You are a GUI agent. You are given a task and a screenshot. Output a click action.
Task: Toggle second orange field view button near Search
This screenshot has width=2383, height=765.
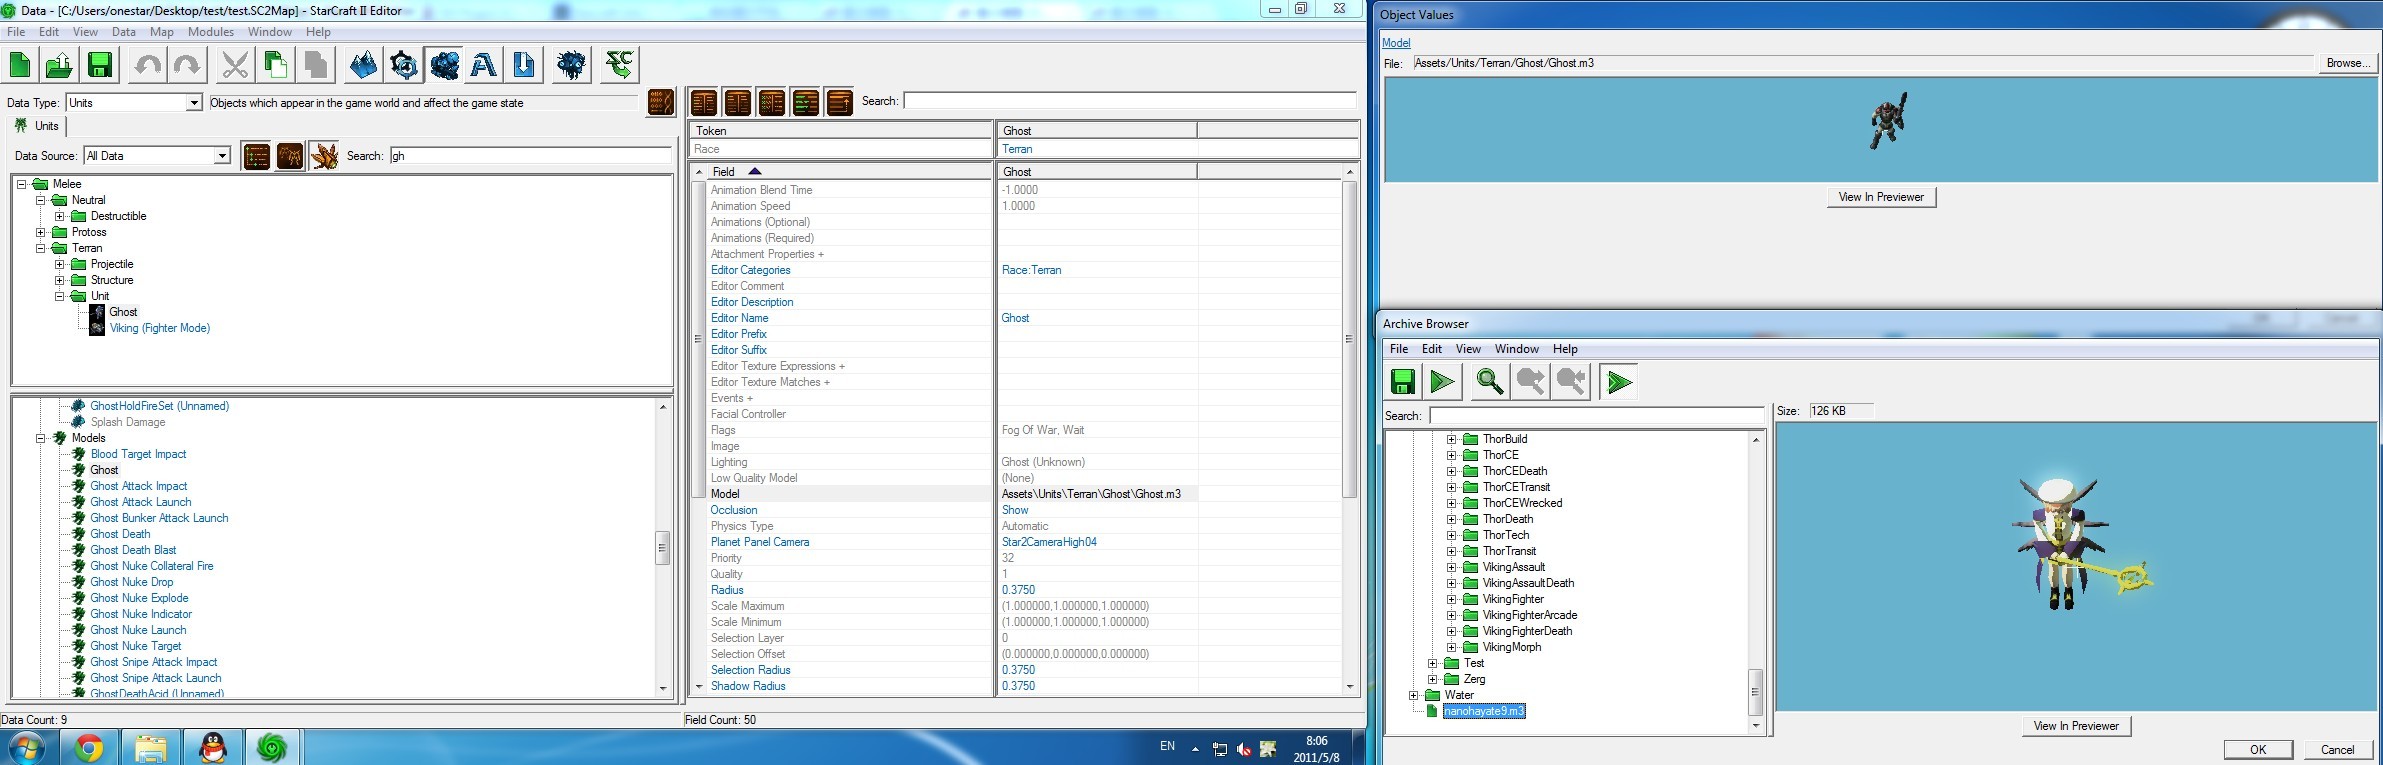click(738, 102)
